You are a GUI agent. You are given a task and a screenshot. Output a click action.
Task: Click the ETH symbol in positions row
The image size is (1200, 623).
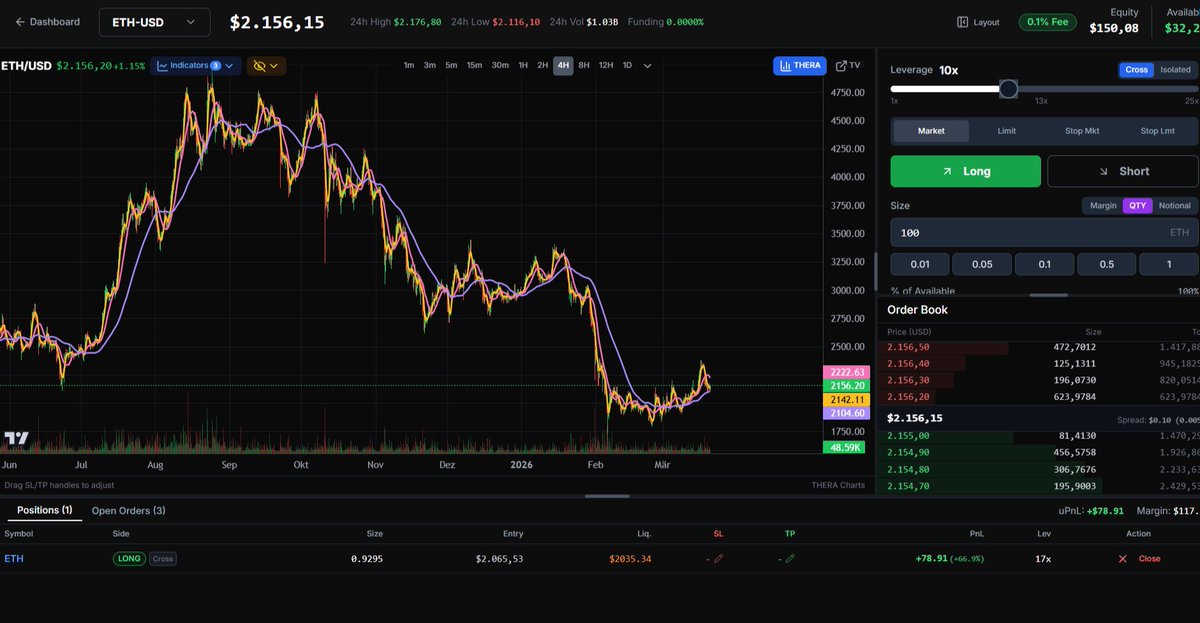pos(14,559)
